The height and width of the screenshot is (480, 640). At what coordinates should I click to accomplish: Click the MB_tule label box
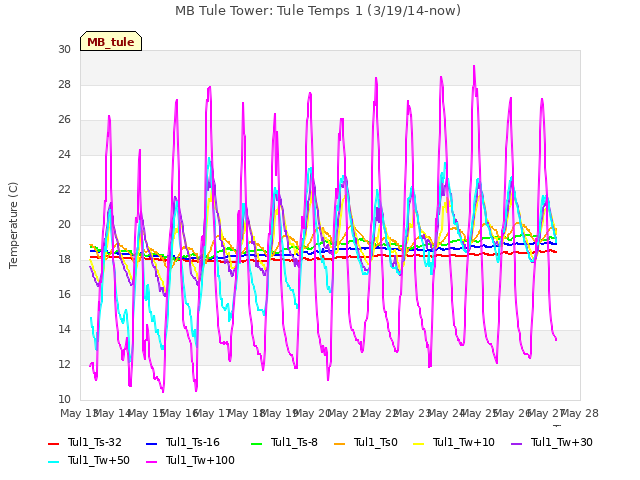pyautogui.click(x=111, y=41)
